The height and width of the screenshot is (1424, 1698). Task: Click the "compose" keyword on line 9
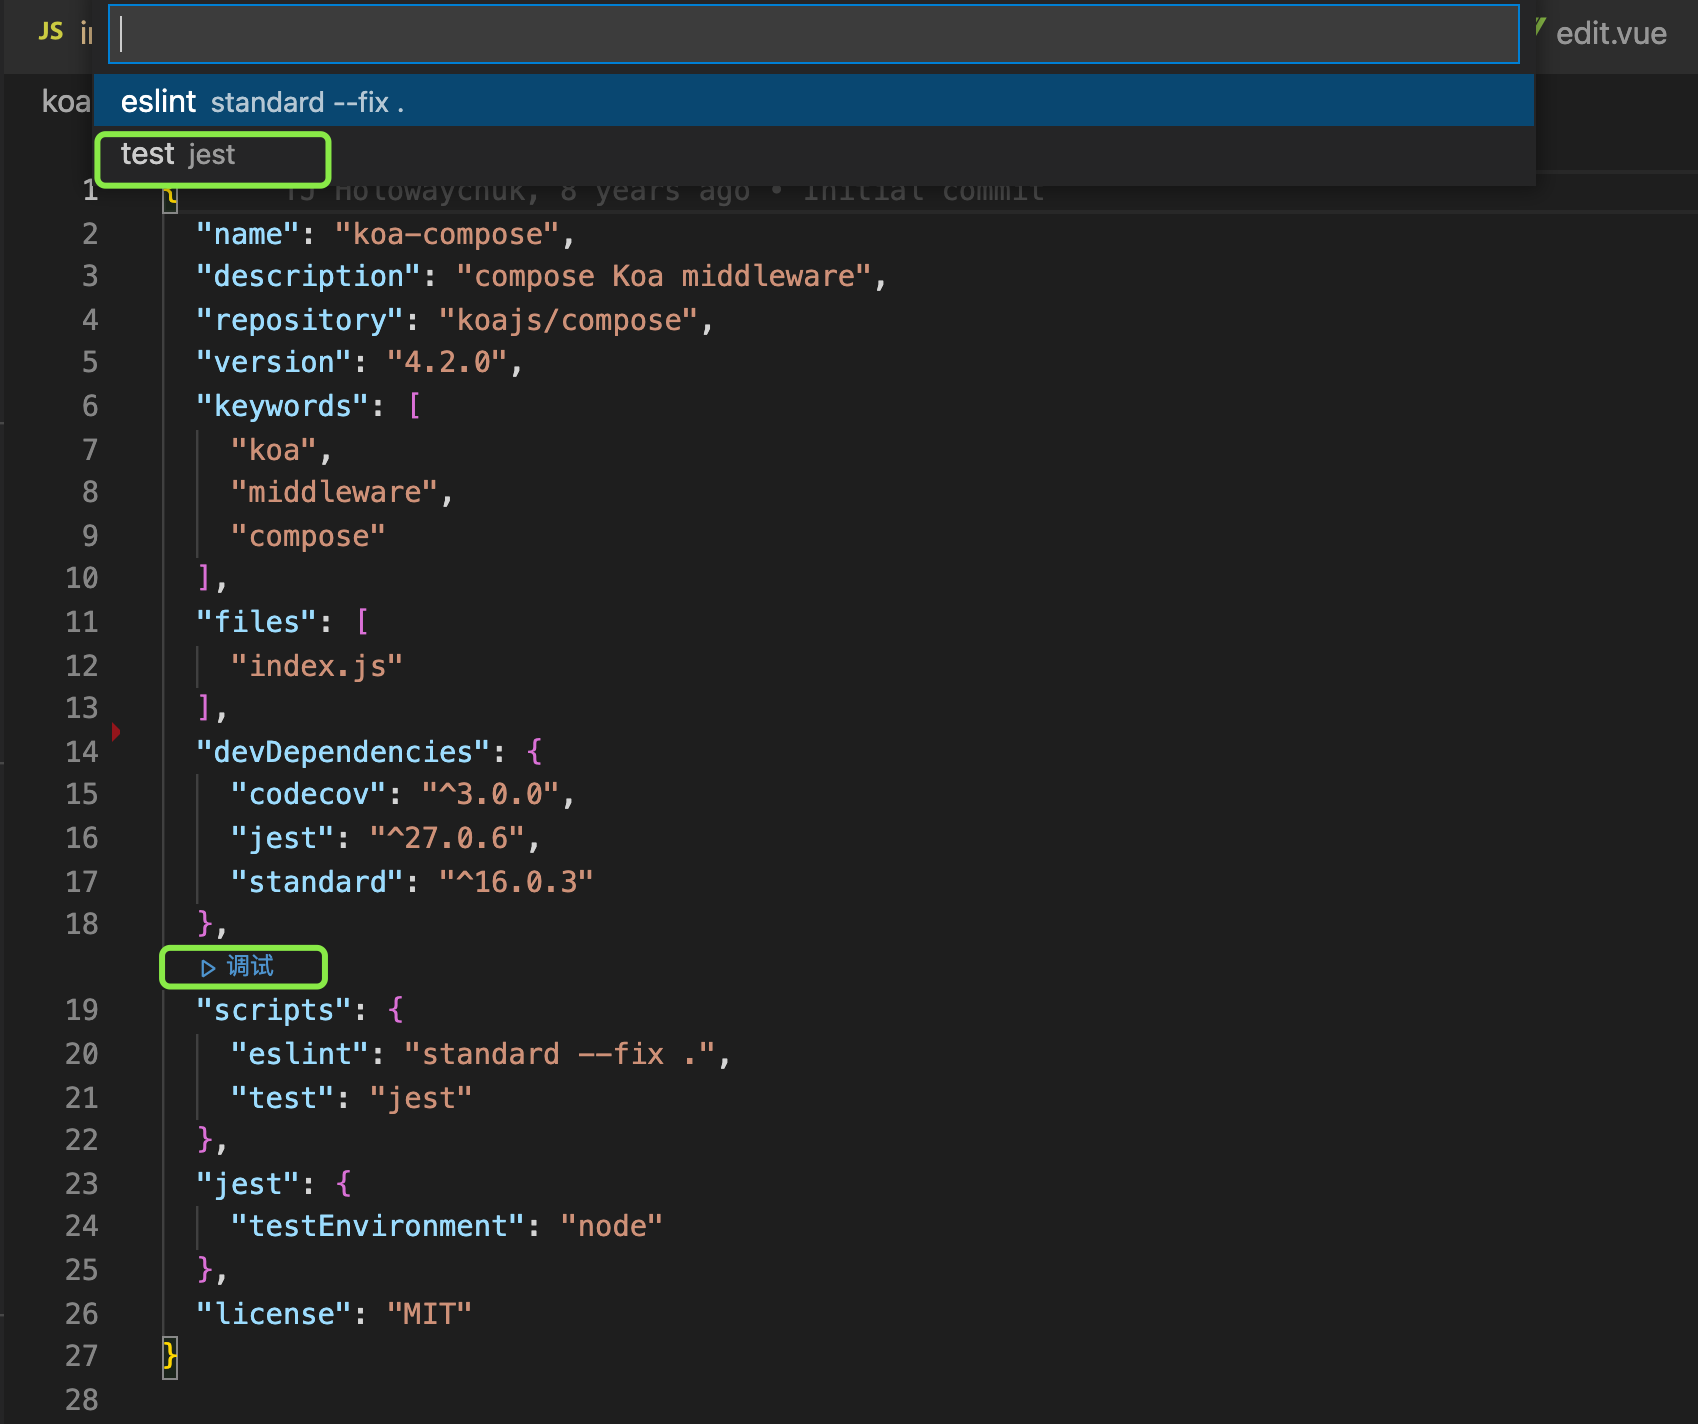(x=308, y=536)
